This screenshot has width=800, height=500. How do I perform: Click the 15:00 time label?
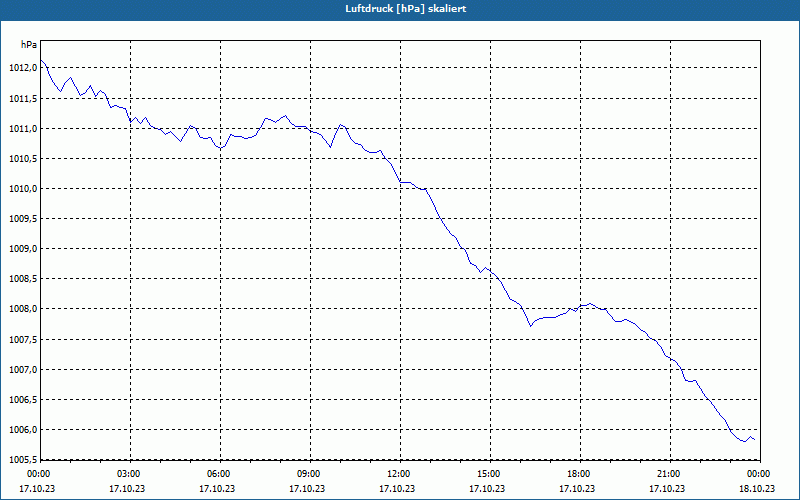490,474
